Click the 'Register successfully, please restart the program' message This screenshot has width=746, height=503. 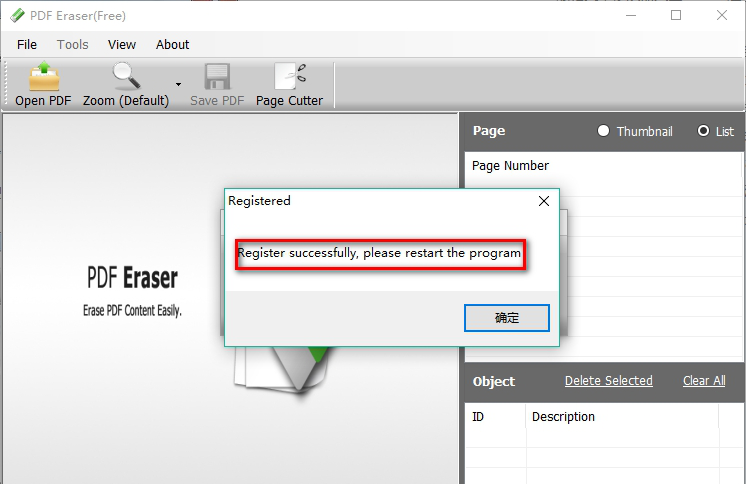click(379, 253)
